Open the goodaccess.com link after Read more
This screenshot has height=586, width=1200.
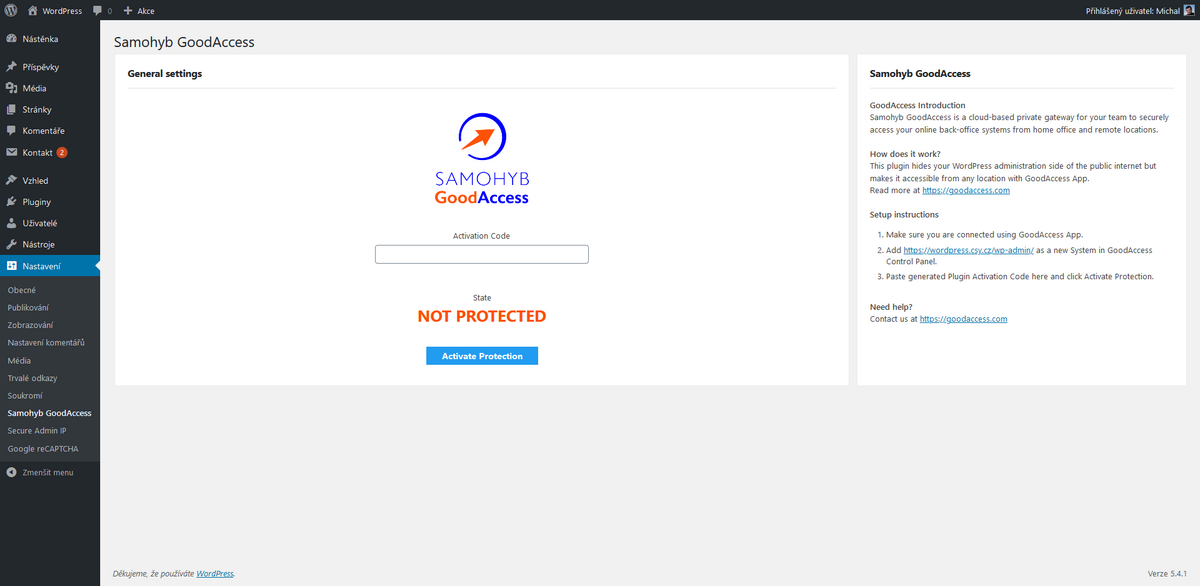click(x=966, y=190)
